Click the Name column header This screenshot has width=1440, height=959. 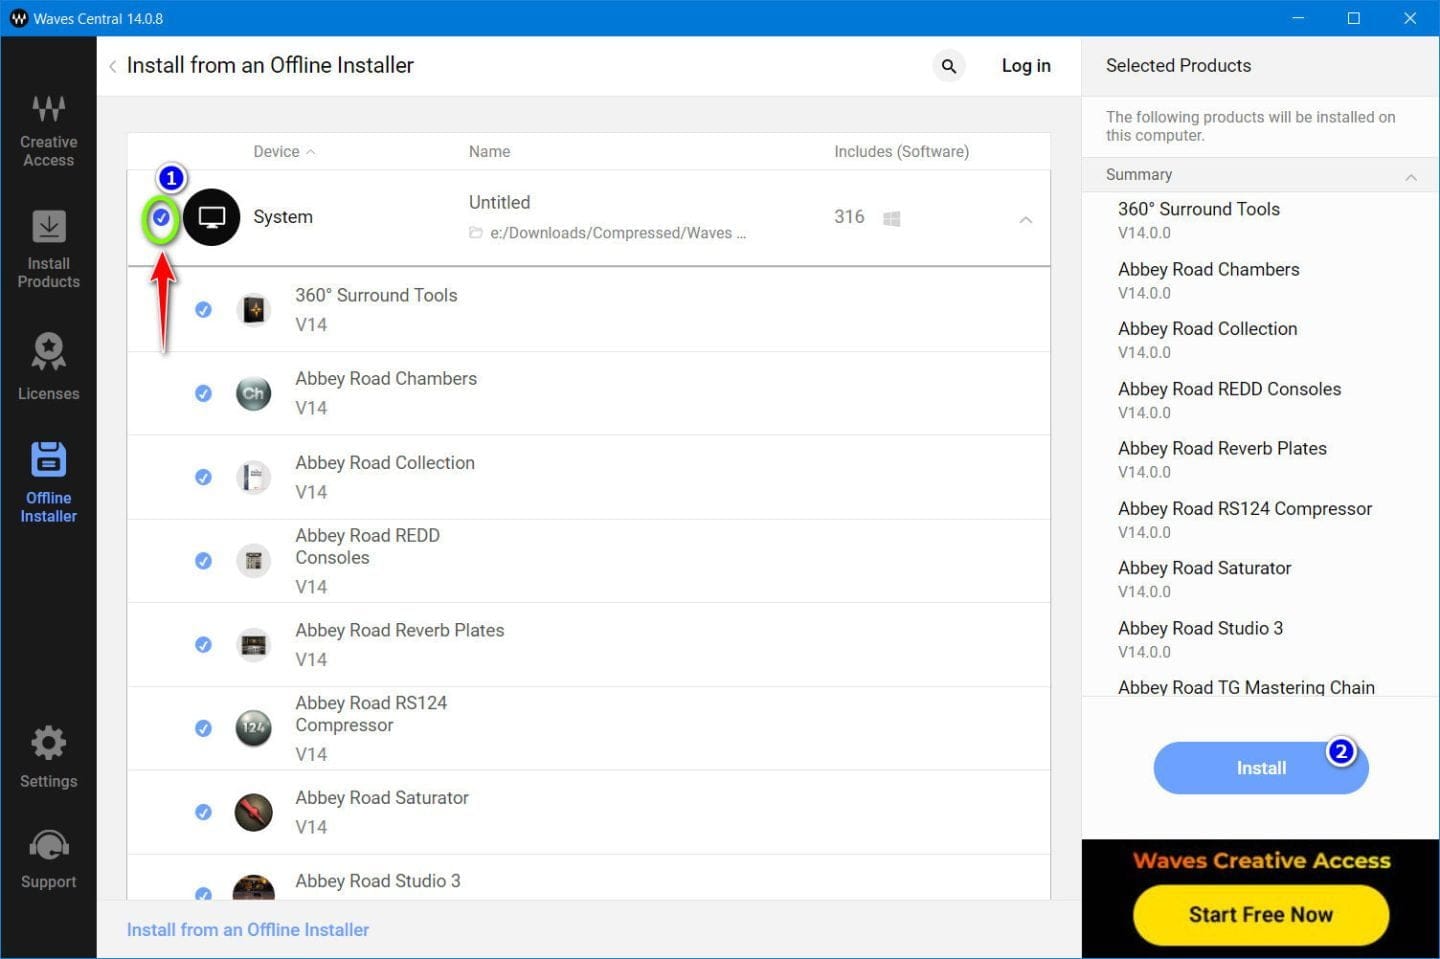click(489, 152)
